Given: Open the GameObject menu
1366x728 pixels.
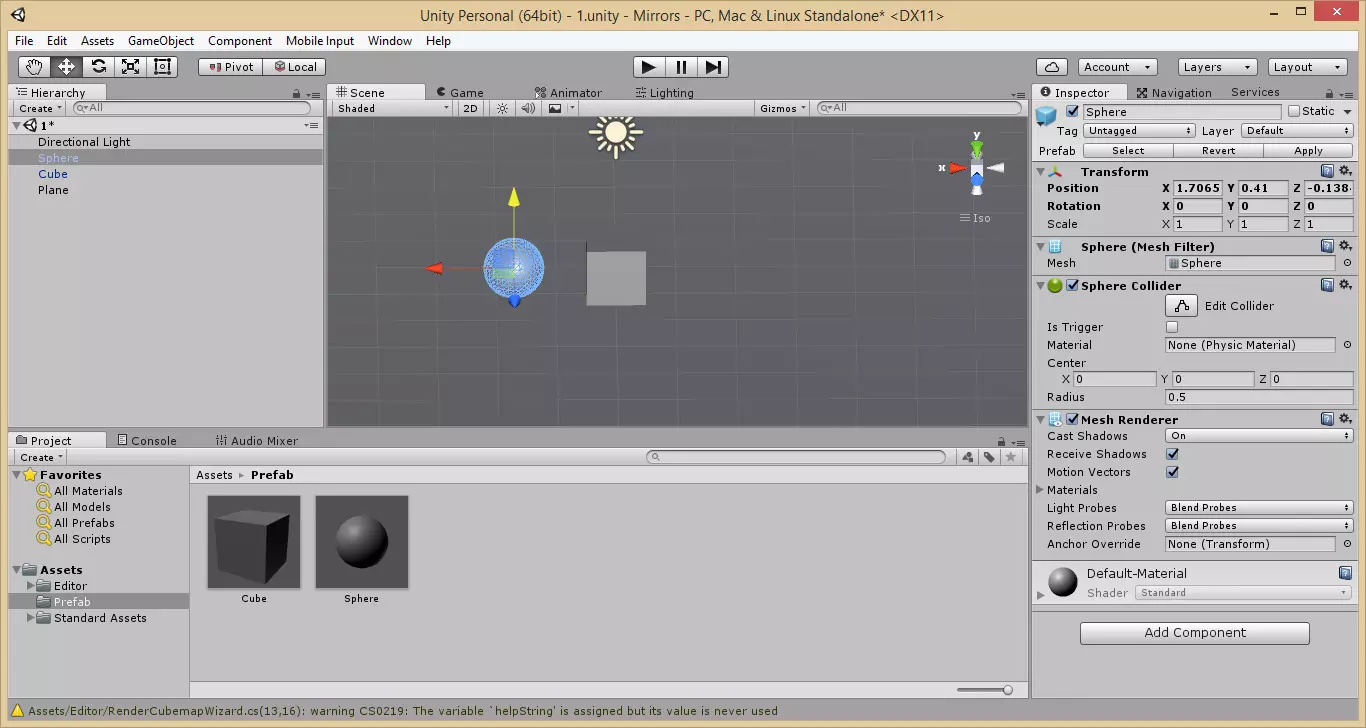Looking at the screenshot, I should [x=160, y=41].
